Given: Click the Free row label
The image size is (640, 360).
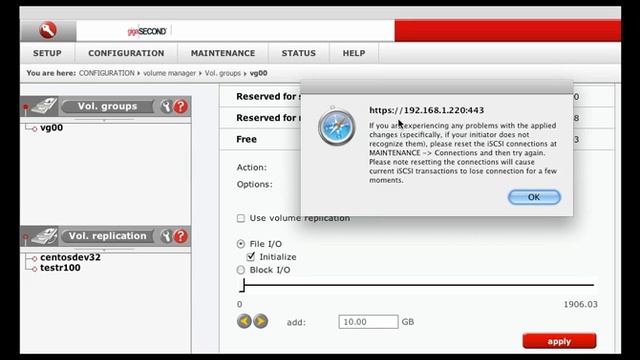Looking at the screenshot, I should pyautogui.click(x=247, y=139).
